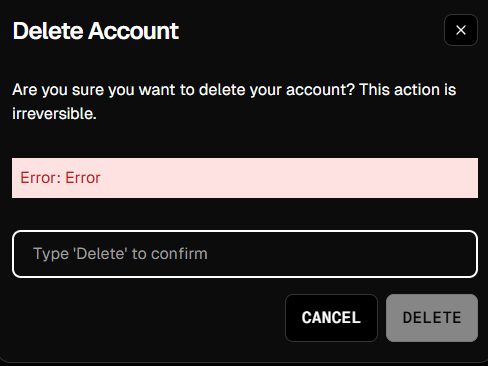Close the Delete Account dialog with X
The image size is (488, 366).
point(461,30)
